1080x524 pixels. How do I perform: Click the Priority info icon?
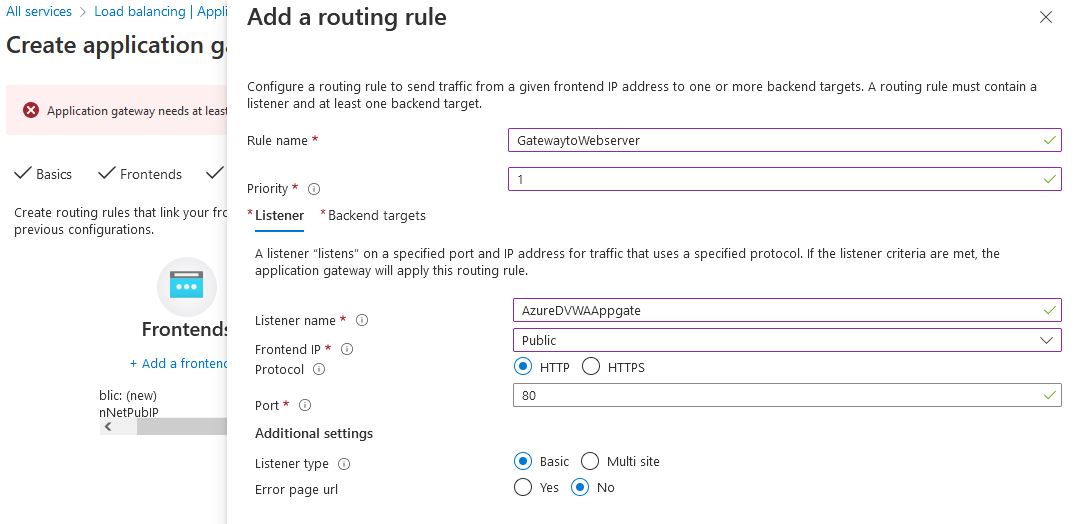tap(314, 189)
